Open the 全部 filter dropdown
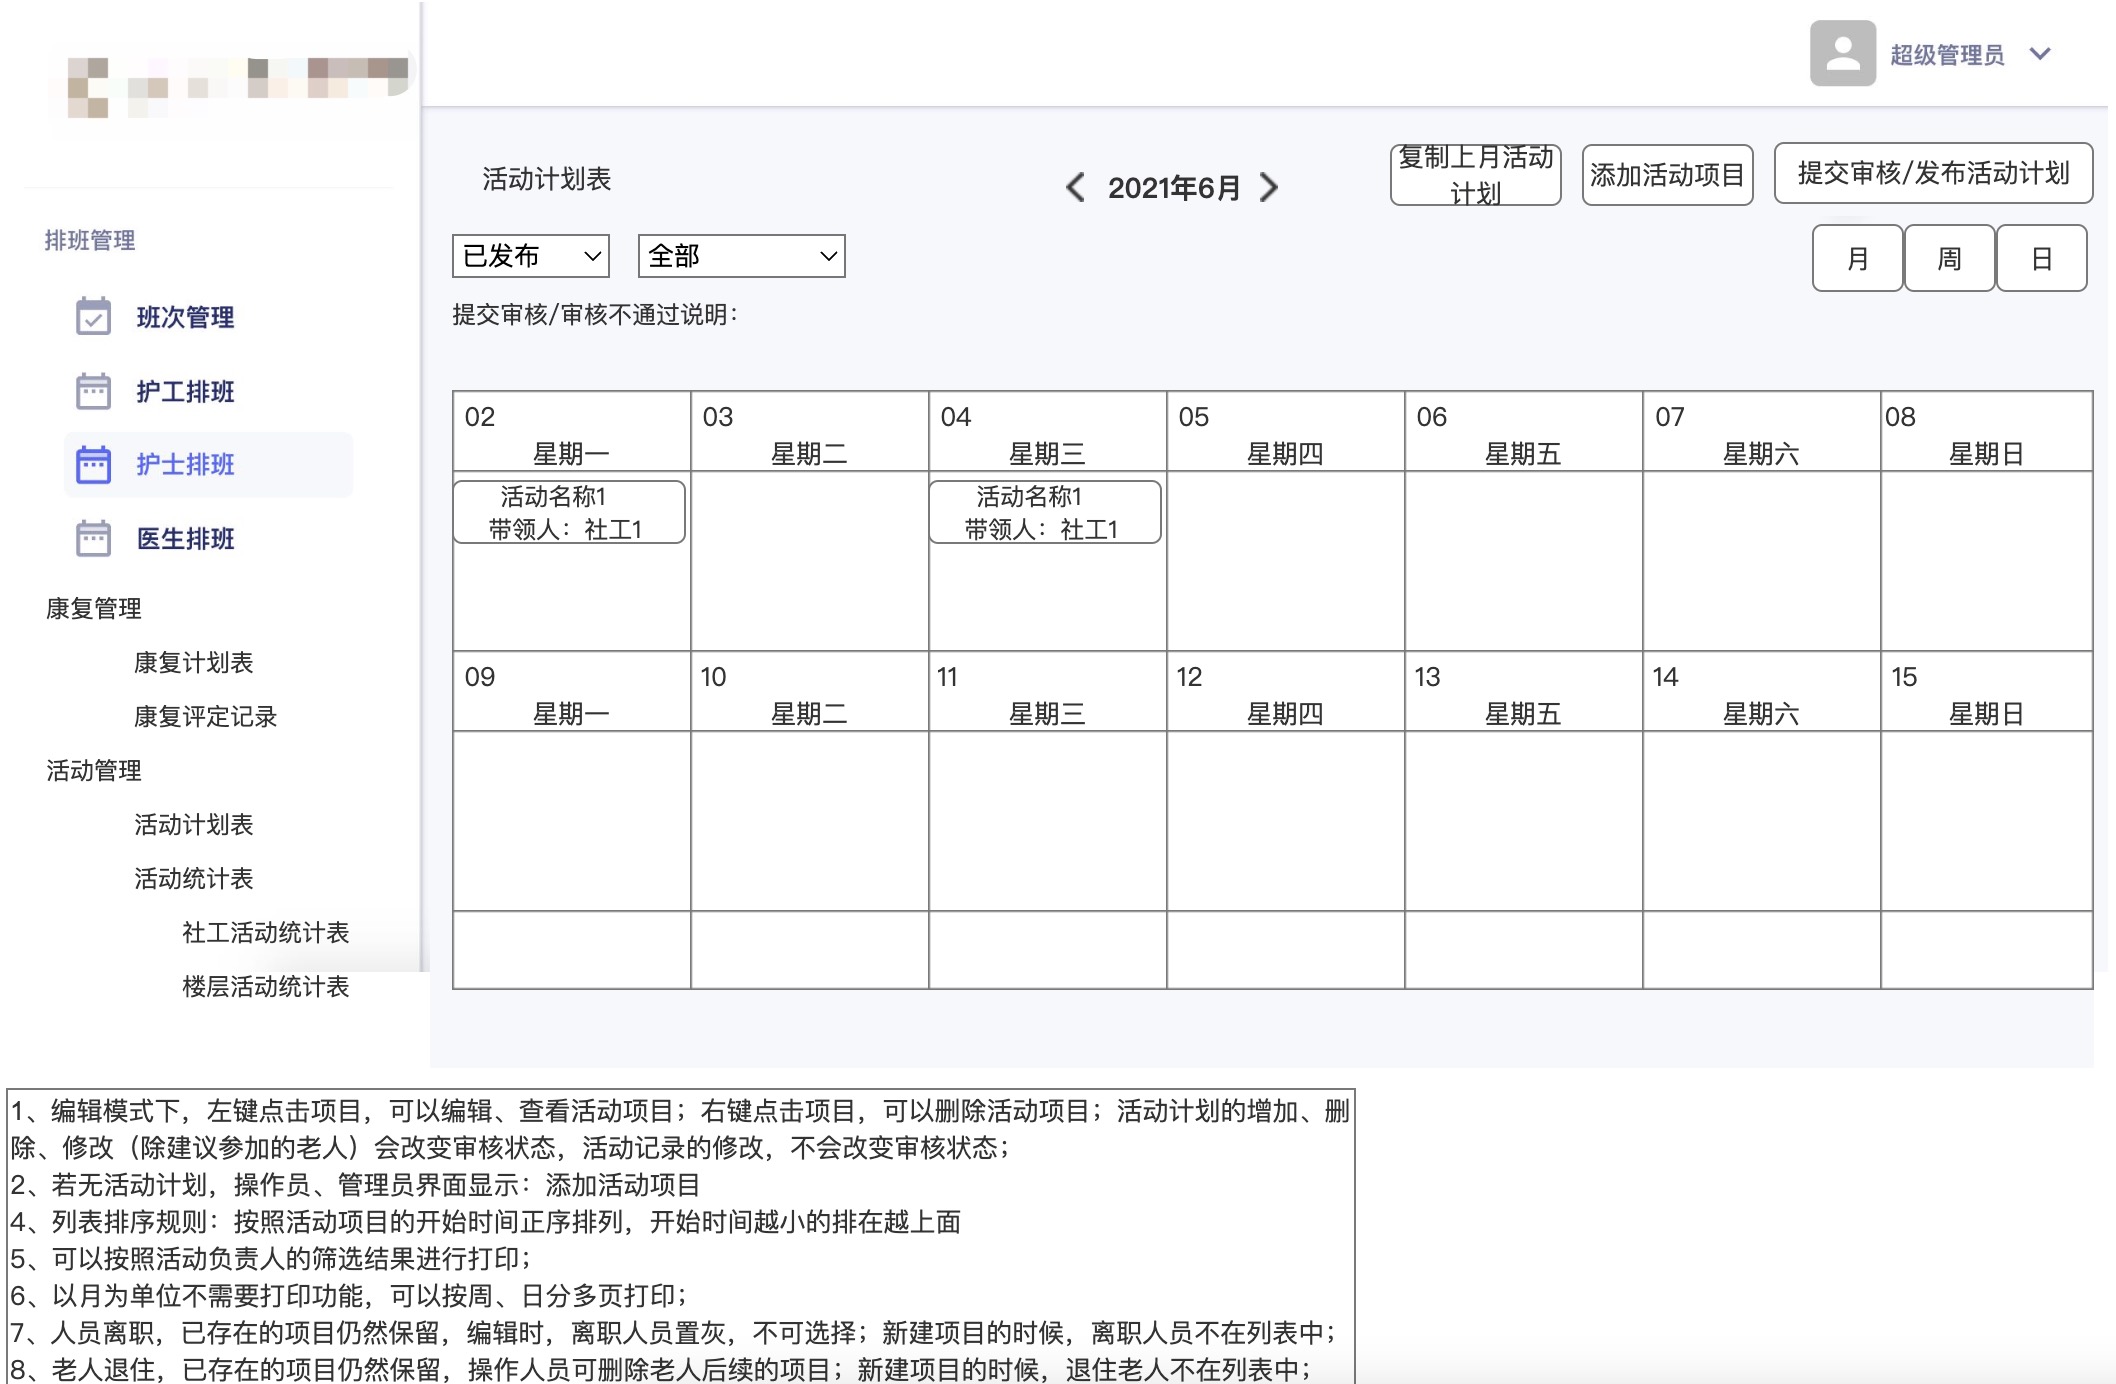Screen dimensions: 2116x1384 pos(742,256)
